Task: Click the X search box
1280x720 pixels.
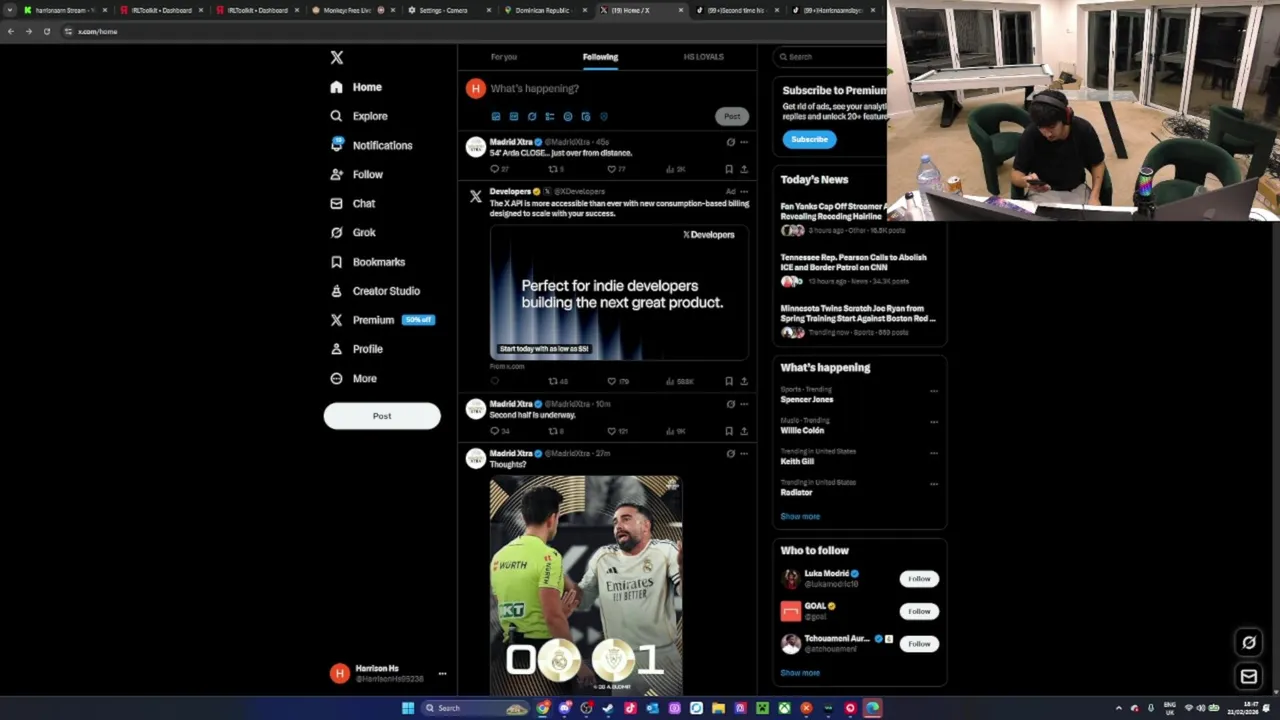Action: pyautogui.click(x=828, y=57)
